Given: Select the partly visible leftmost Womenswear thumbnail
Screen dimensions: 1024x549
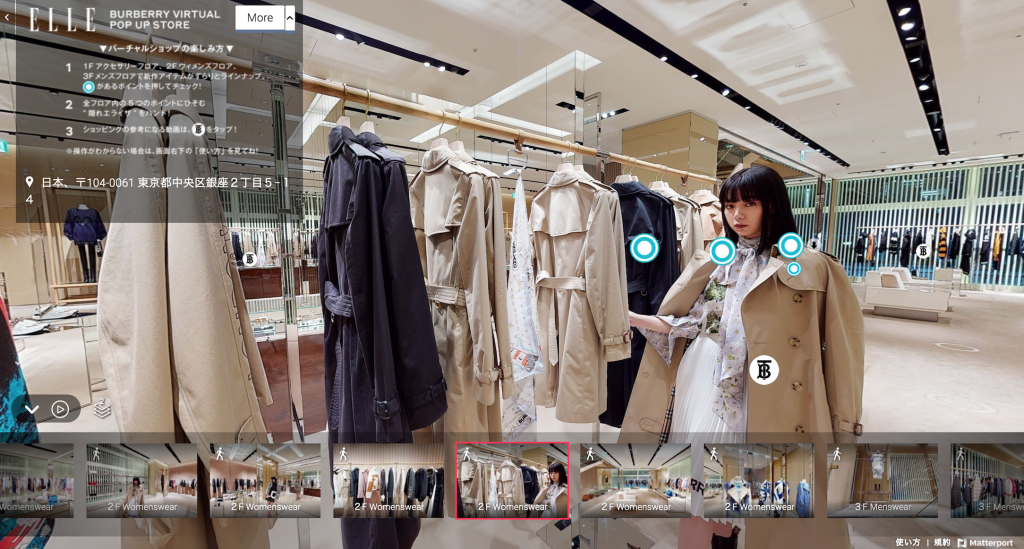Looking at the screenshot, I should (x=36, y=480).
